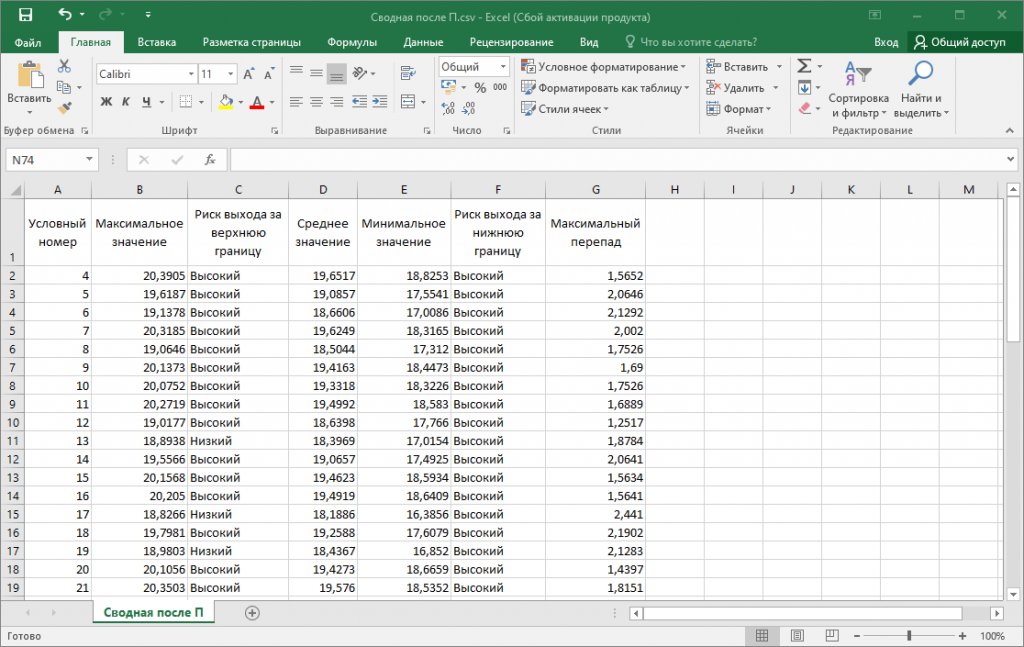Copy the selection with the Copy icon
This screenshot has width=1024, height=647.
pos(63,87)
